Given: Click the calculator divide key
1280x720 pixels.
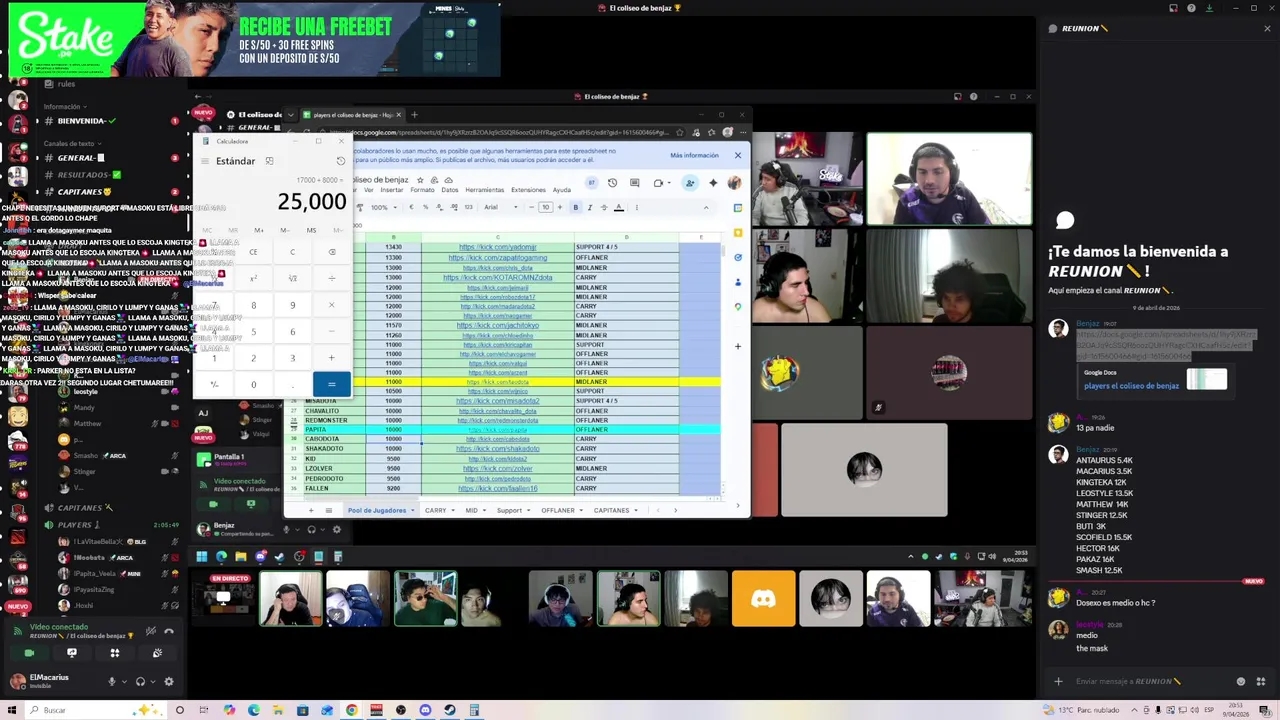Looking at the screenshot, I should [332, 278].
